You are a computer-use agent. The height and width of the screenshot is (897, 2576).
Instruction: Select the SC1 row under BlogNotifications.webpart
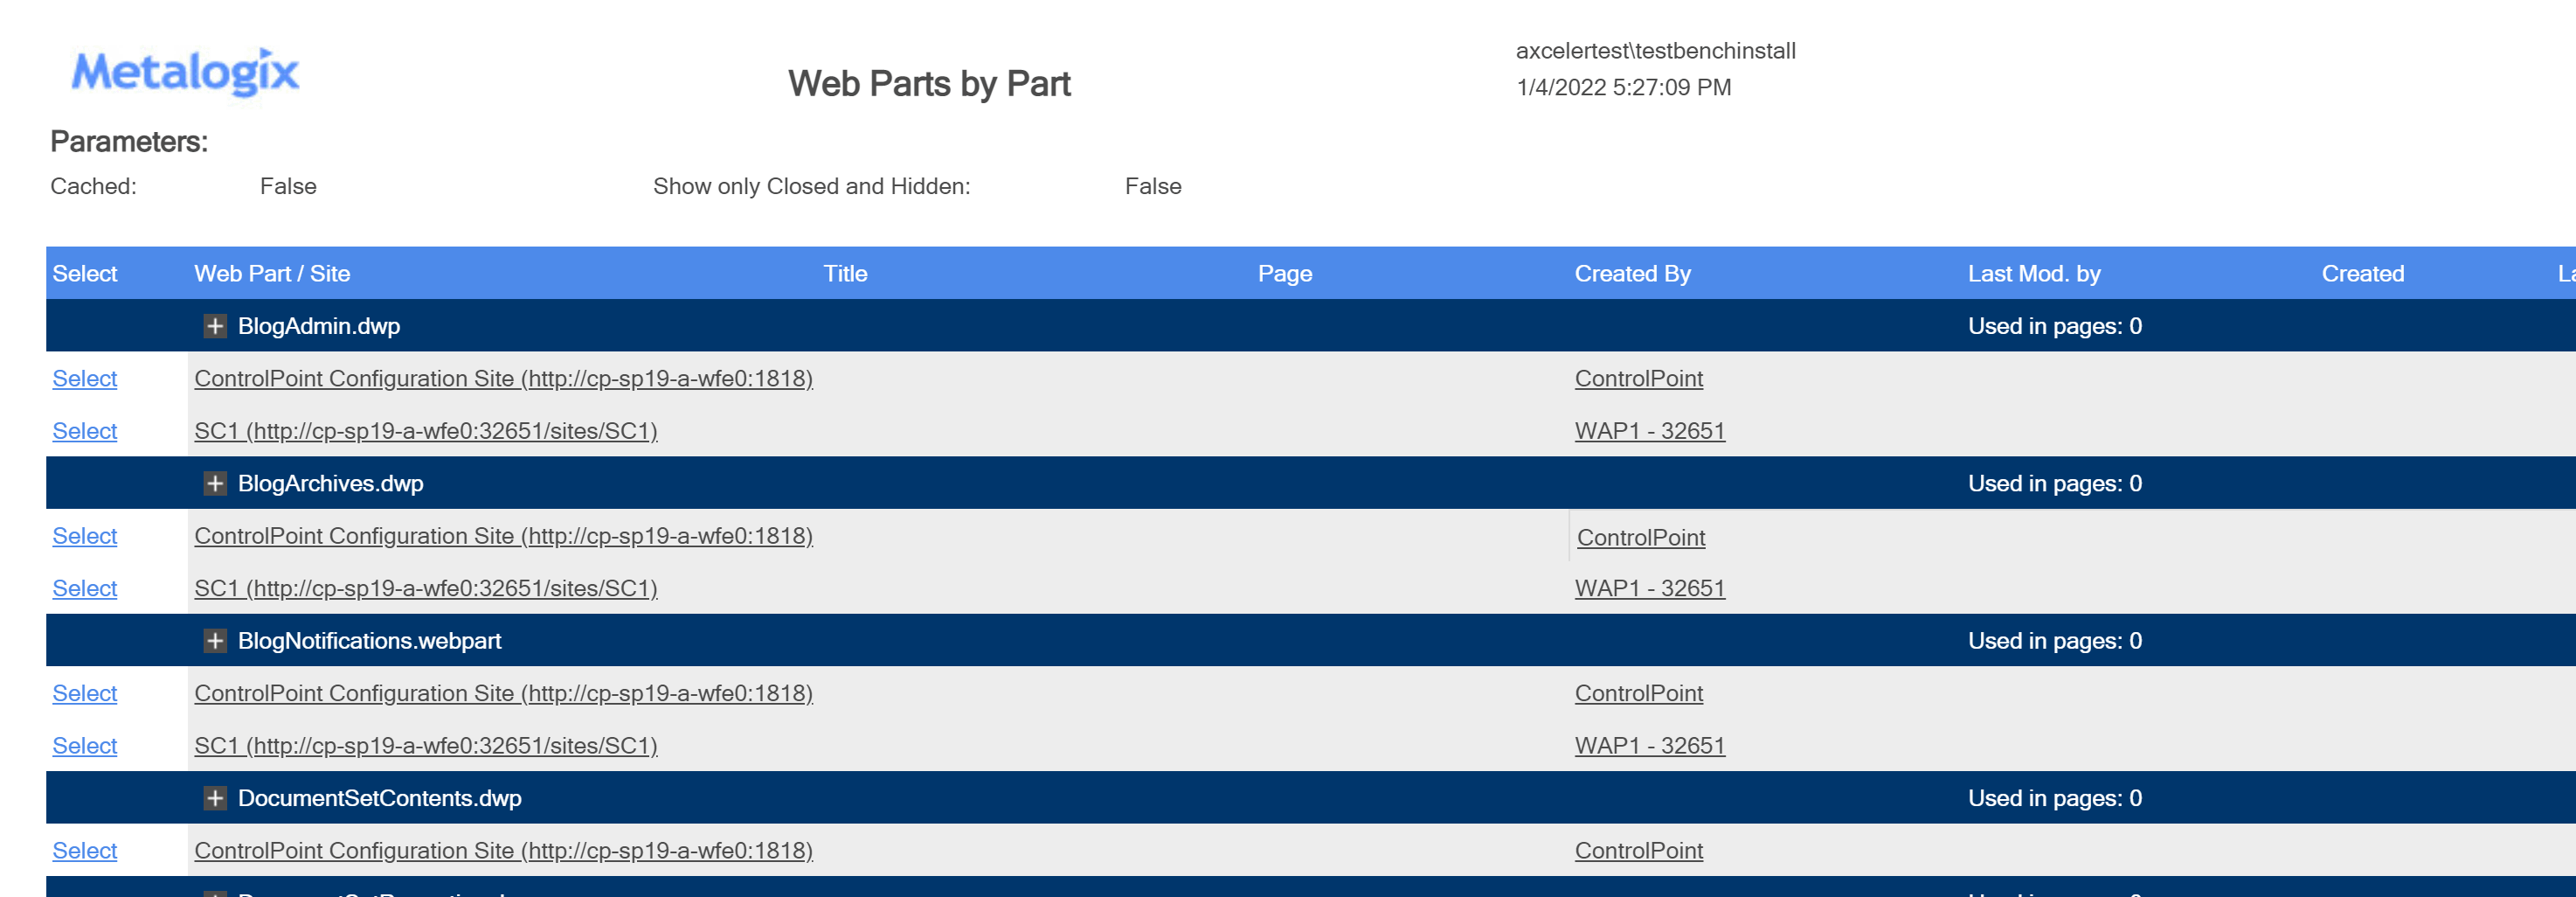(x=84, y=746)
